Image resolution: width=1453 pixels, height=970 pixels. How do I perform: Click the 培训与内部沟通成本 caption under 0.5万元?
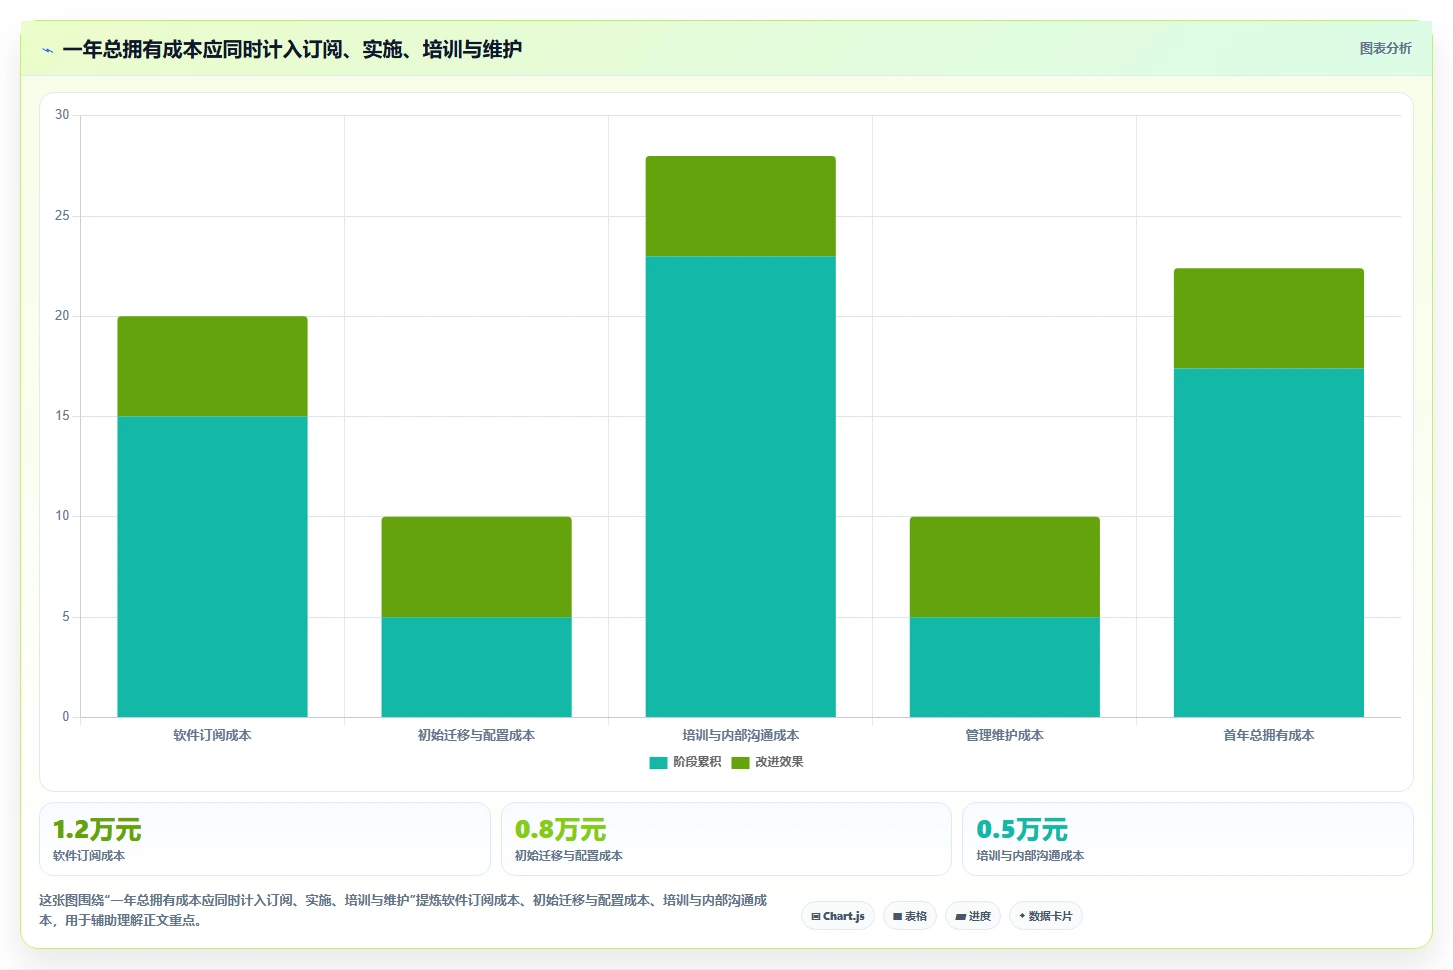pyautogui.click(x=1030, y=856)
